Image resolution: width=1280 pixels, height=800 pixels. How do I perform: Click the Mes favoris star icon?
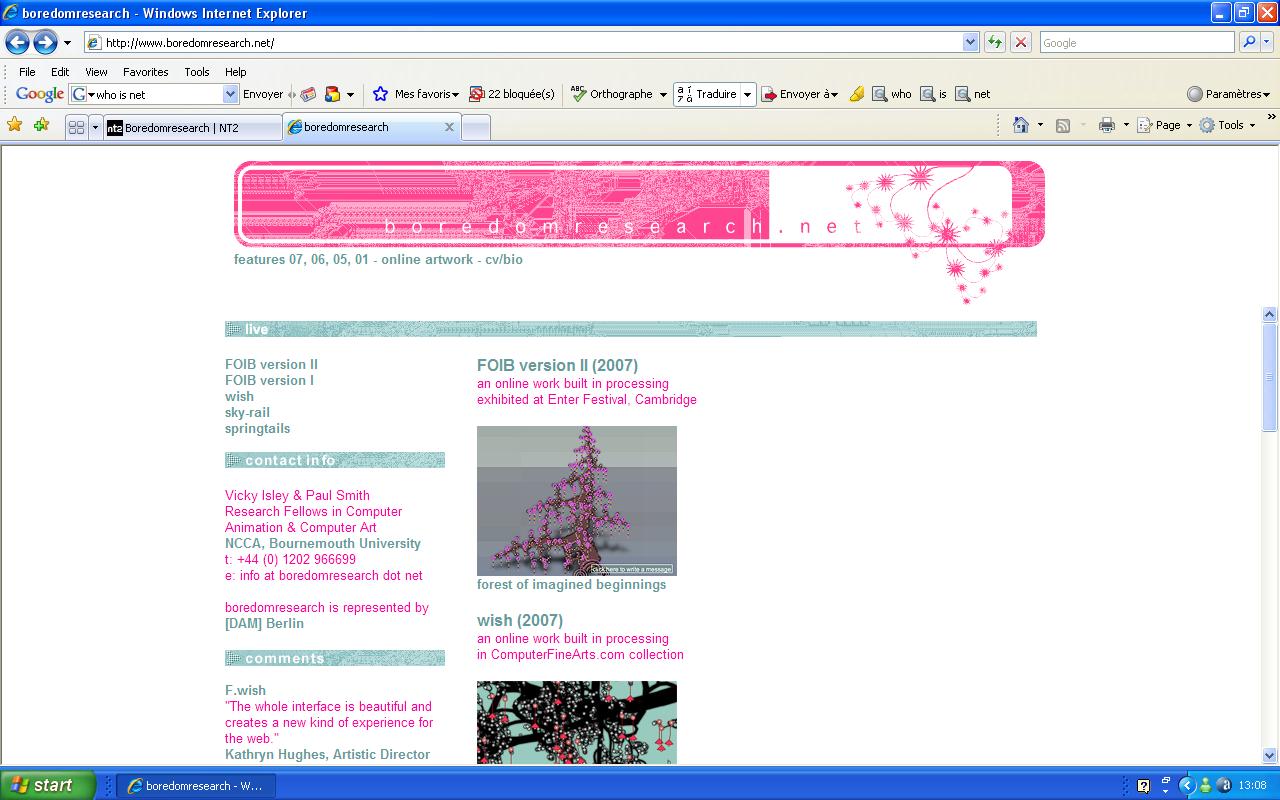pos(380,94)
